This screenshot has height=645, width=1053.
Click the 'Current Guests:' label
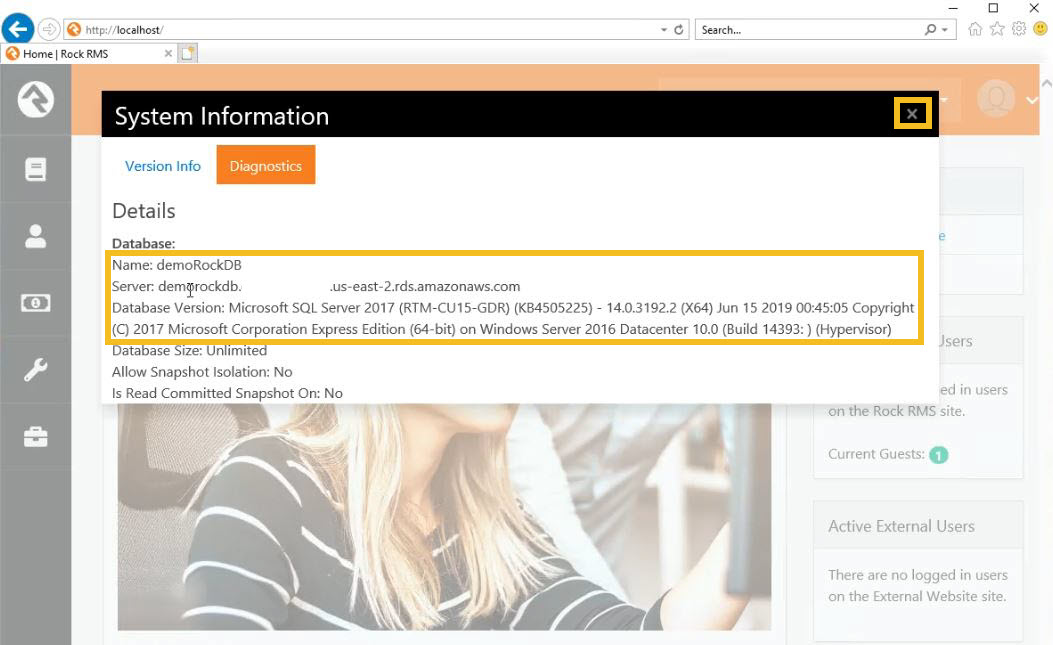click(876, 454)
